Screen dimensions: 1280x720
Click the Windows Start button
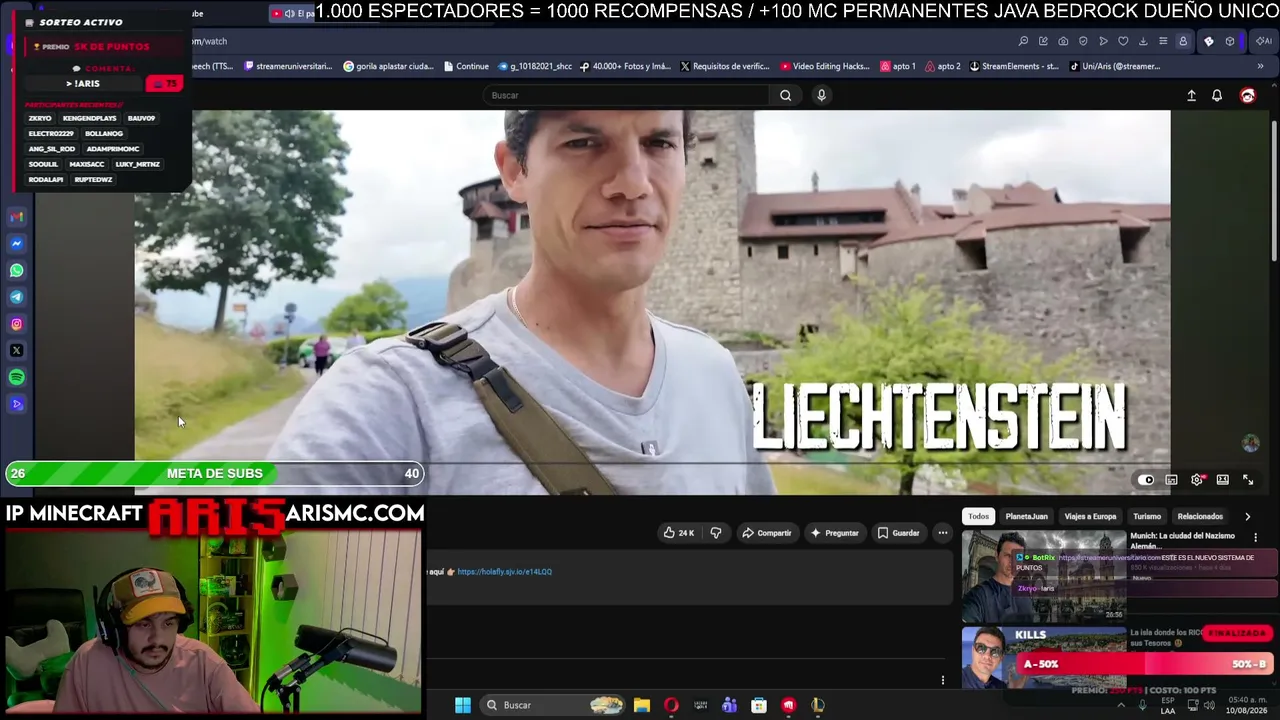click(x=463, y=705)
